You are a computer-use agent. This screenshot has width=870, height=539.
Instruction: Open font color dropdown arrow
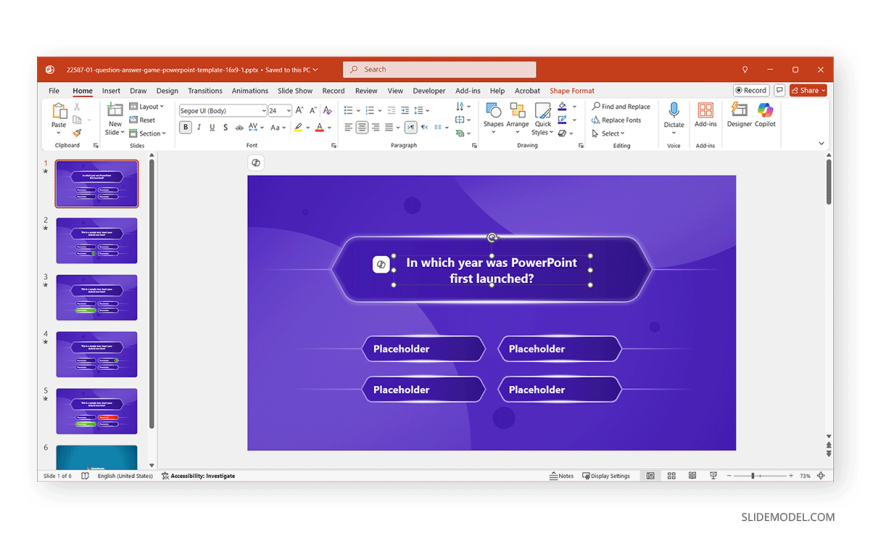330,128
